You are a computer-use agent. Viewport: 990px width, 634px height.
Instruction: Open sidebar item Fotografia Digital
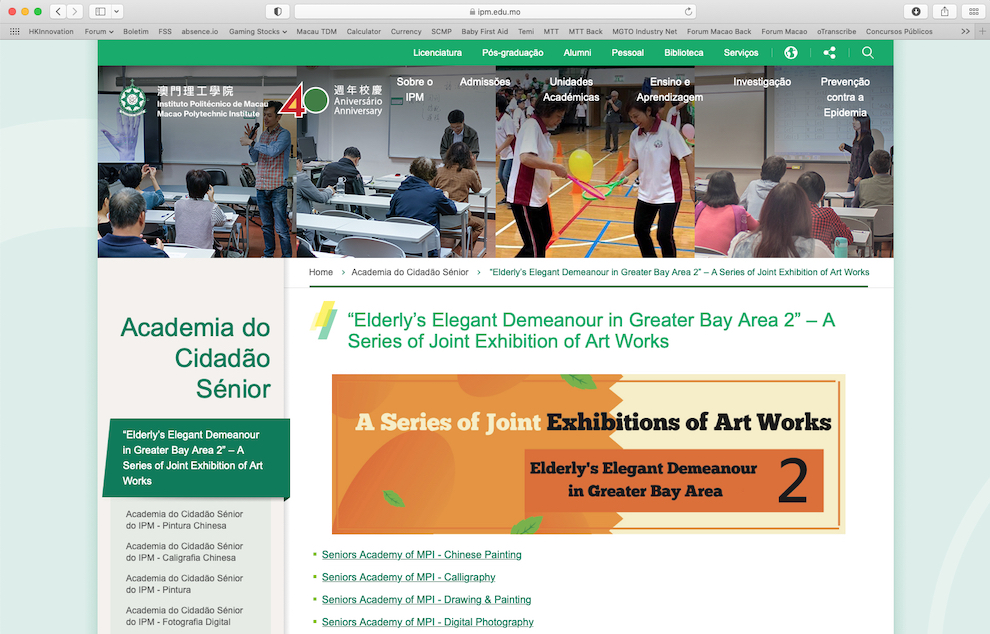coord(184,616)
